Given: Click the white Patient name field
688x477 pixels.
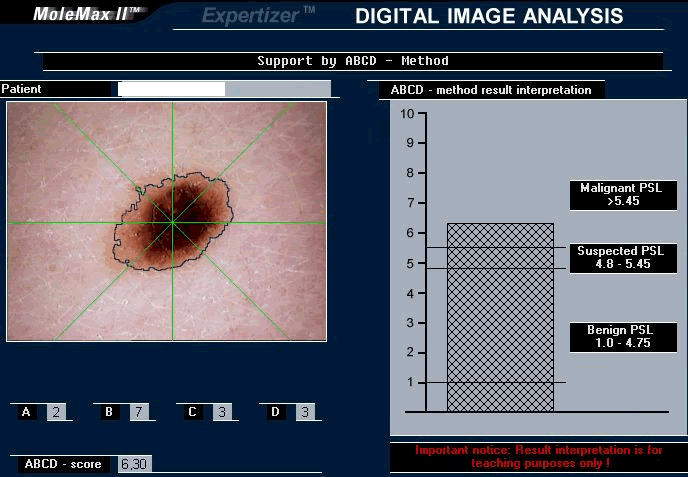Looking at the screenshot, I should coord(171,89).
